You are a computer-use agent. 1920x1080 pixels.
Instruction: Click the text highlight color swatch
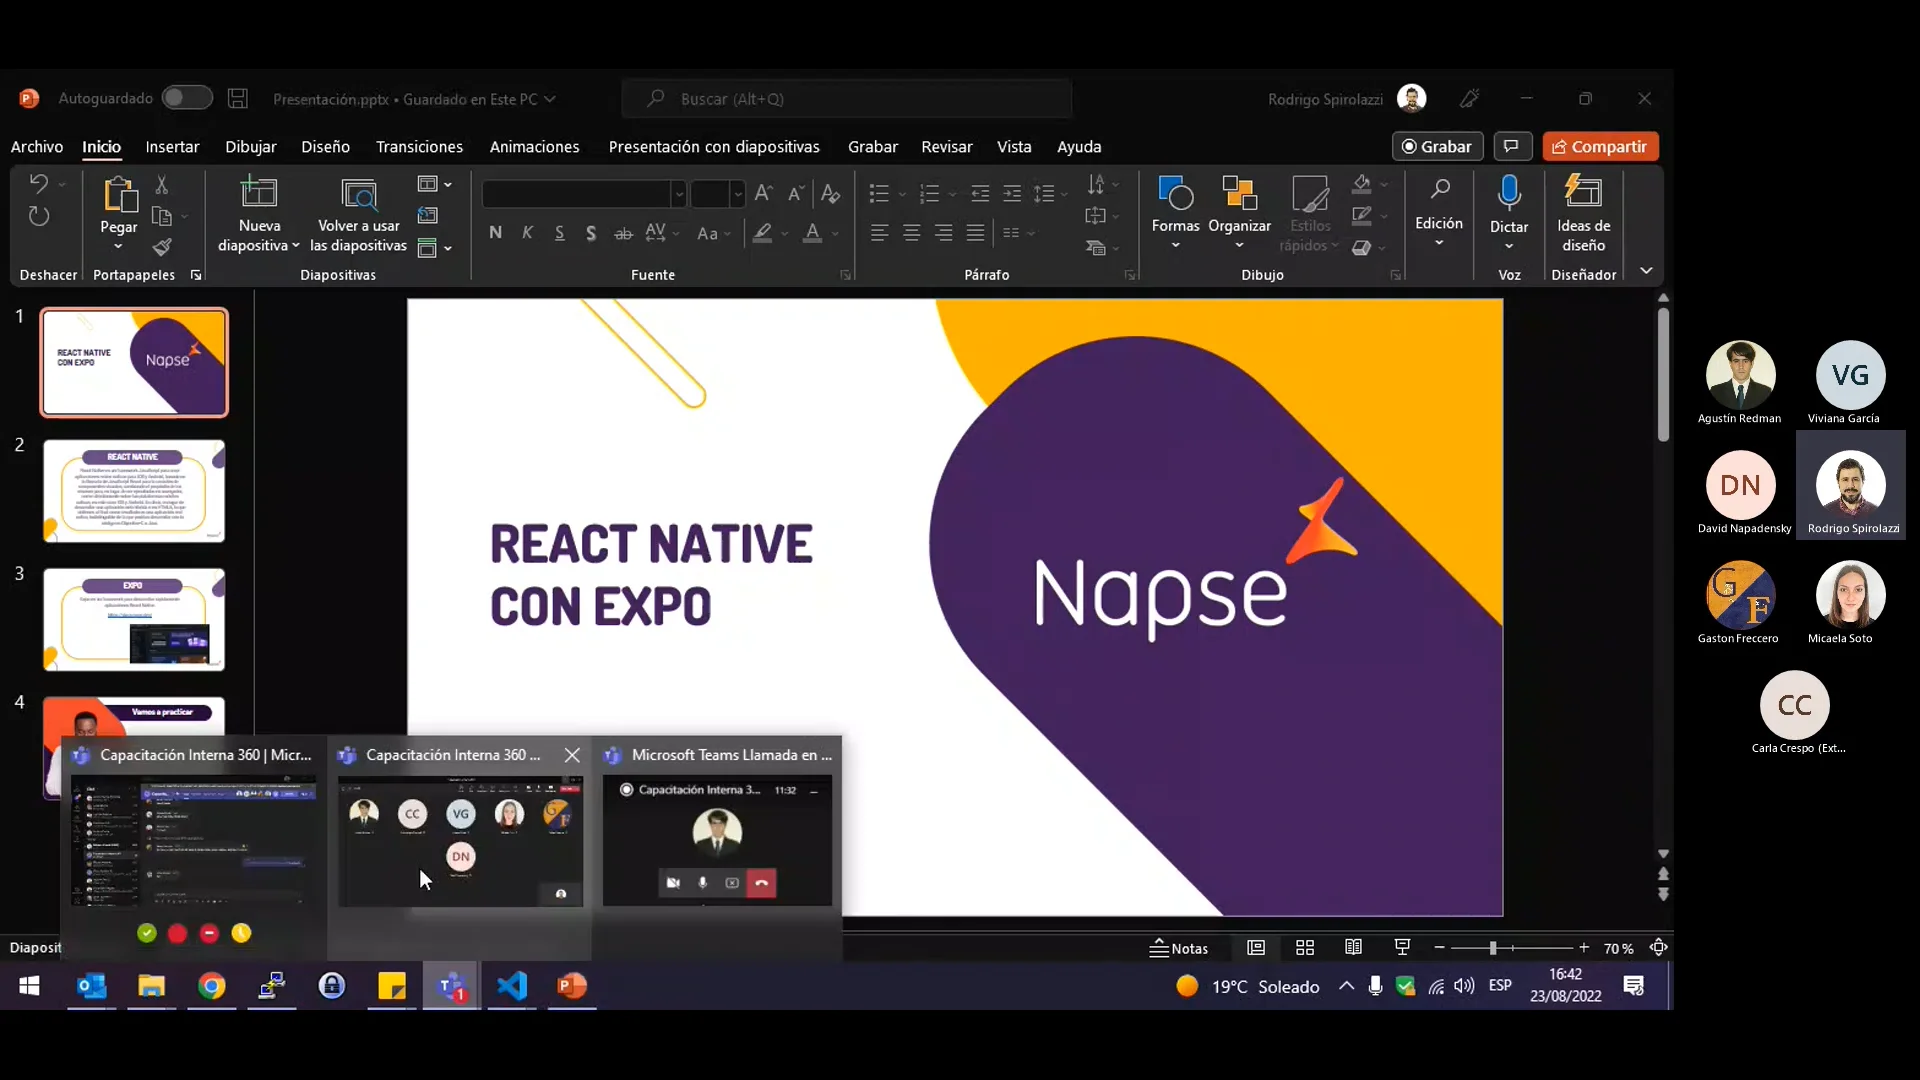(x=763, y=233)
